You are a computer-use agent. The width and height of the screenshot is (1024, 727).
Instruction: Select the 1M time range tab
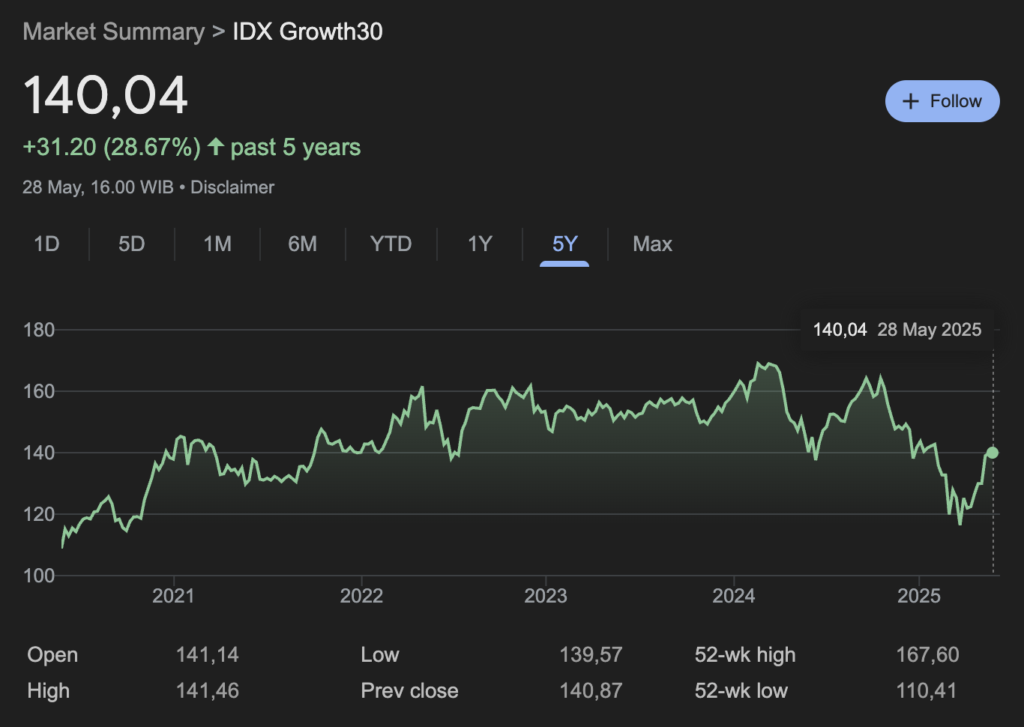(x=217, y=244)
